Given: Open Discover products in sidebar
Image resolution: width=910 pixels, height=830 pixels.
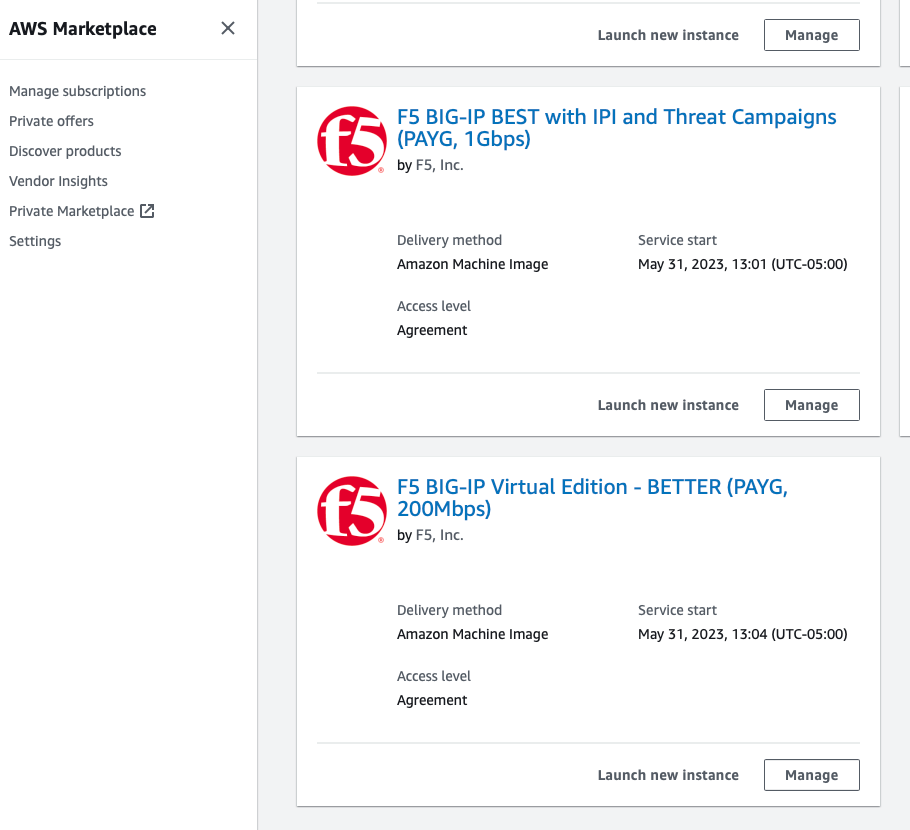Looking at the screenshot, I should point(65,151).
